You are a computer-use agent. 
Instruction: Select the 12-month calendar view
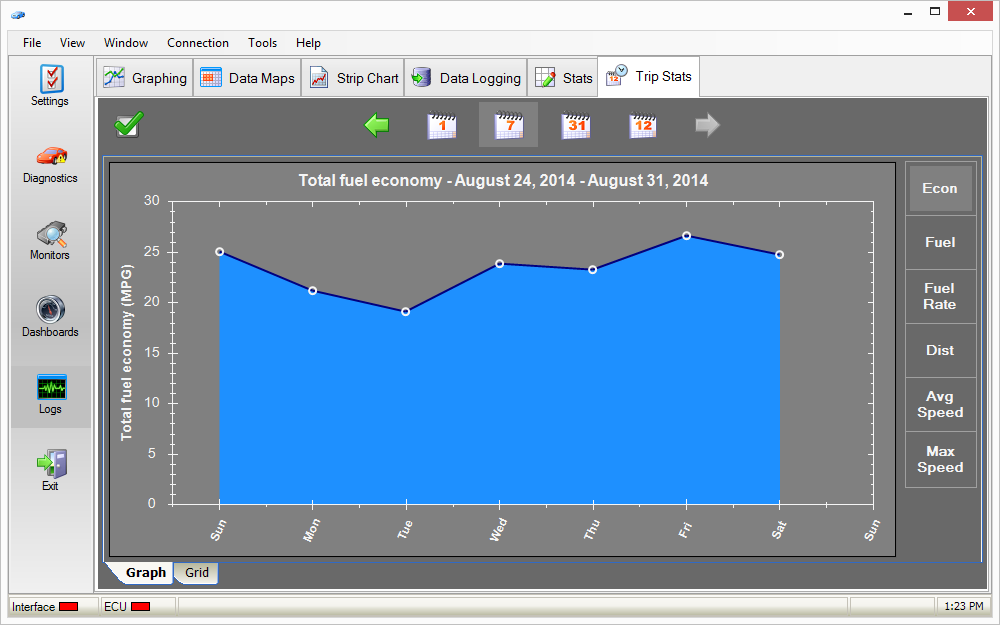tap(642, 125)
